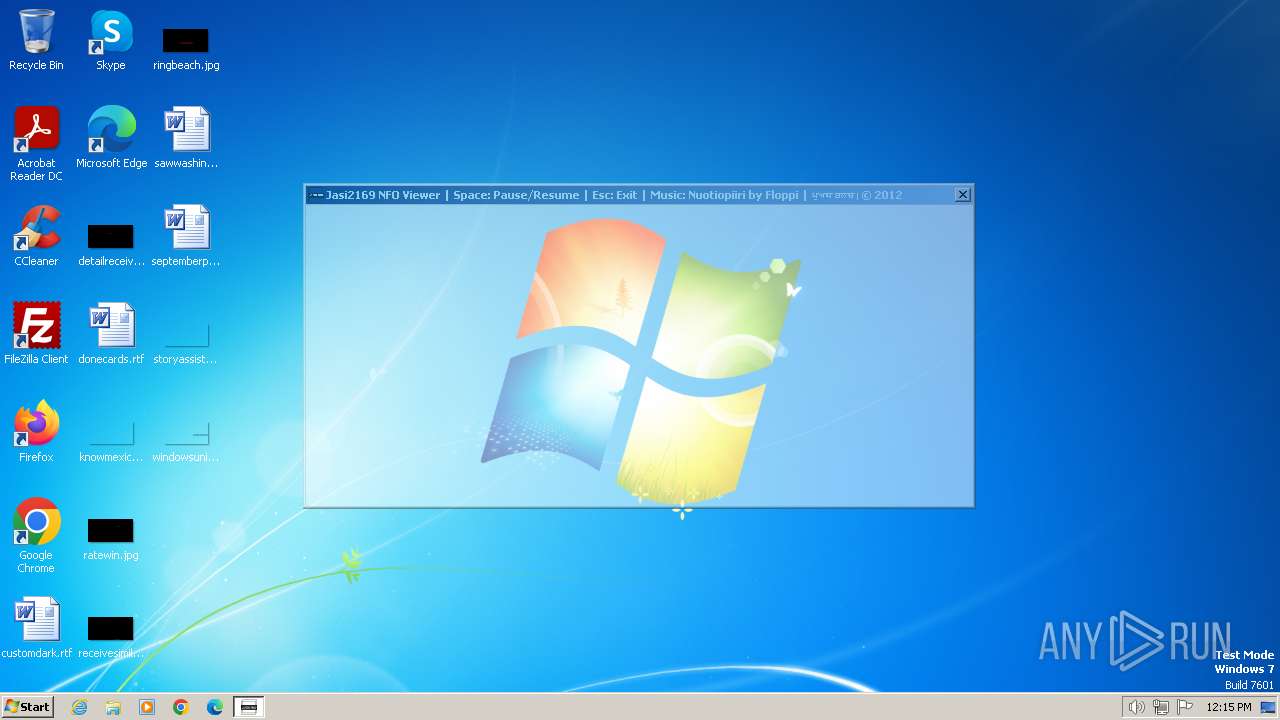Open the Action Center flag icon
This screenshot has width=1280, height=720.
click(x=1185, y=707)
